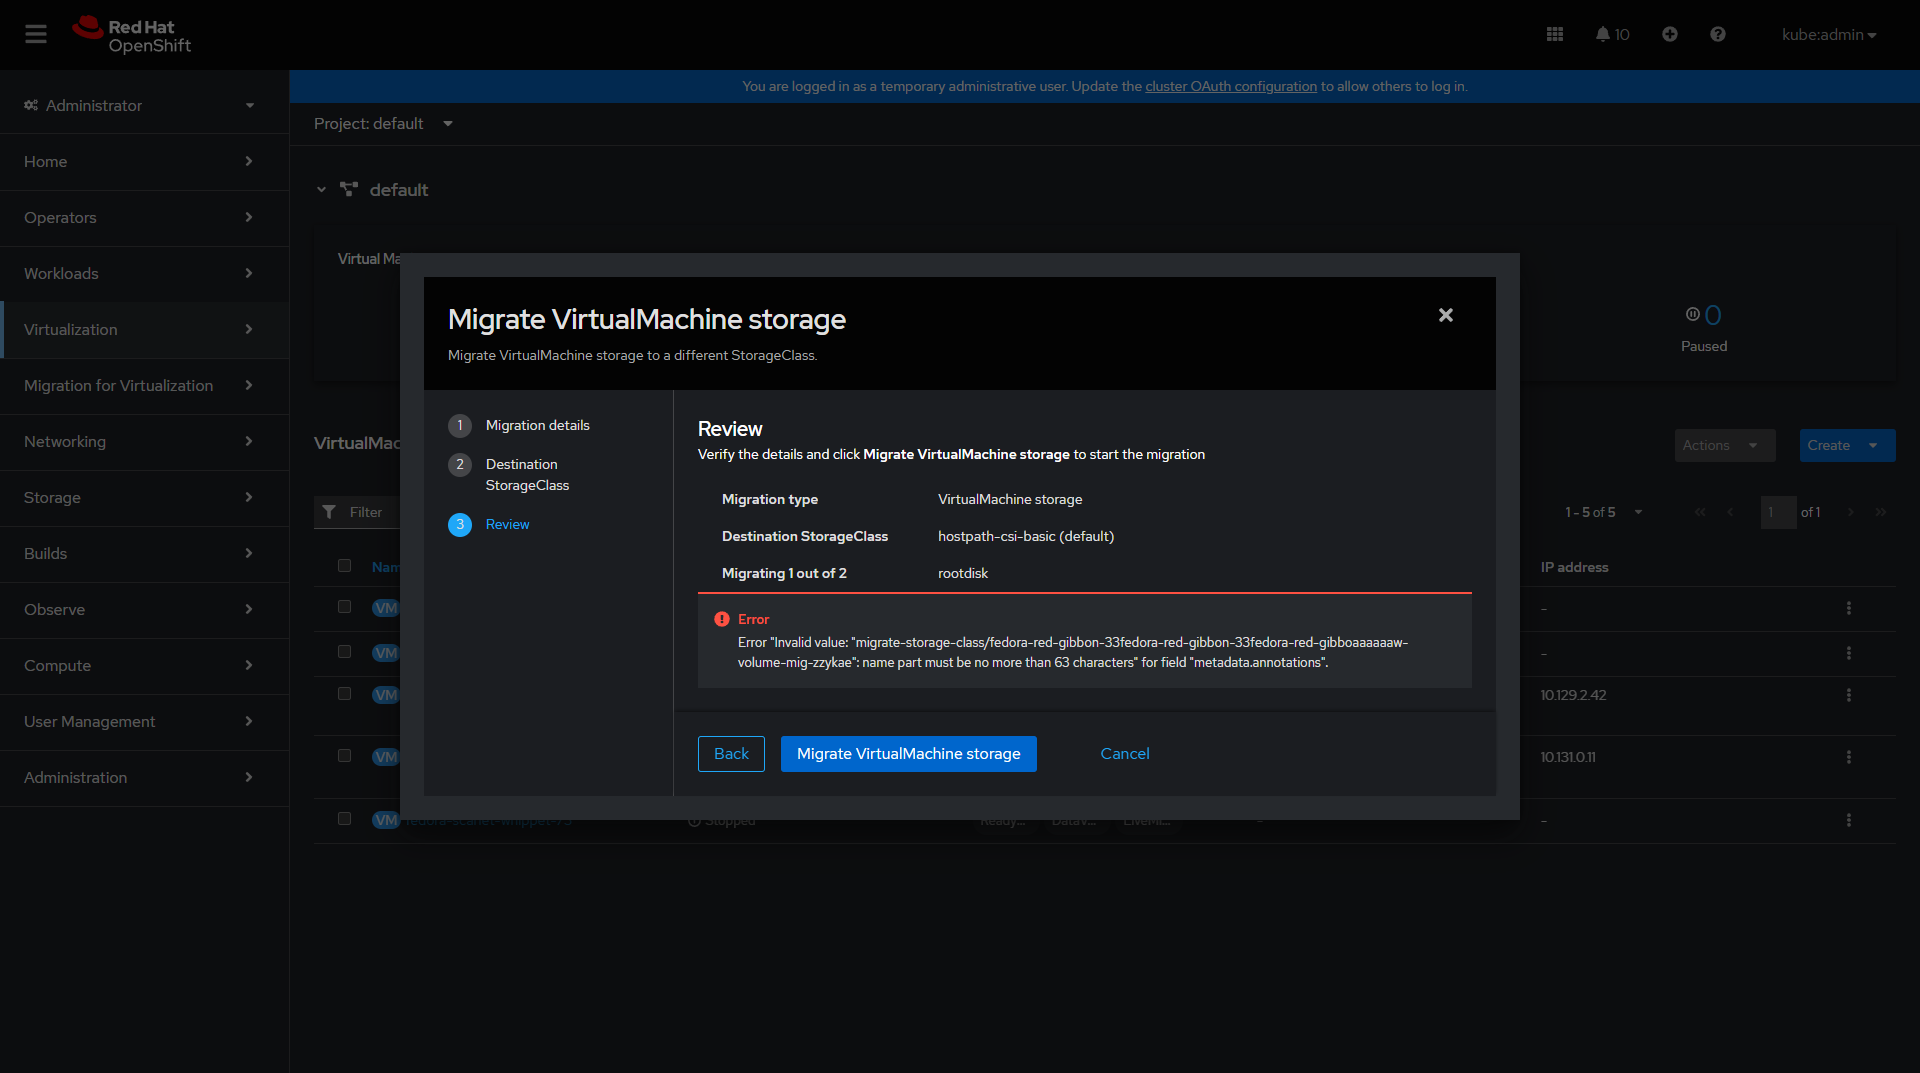Viewport: 1920px width, 1073px height.
Task: Open the Project: default dropdown
Action: (x=383, y=124)
